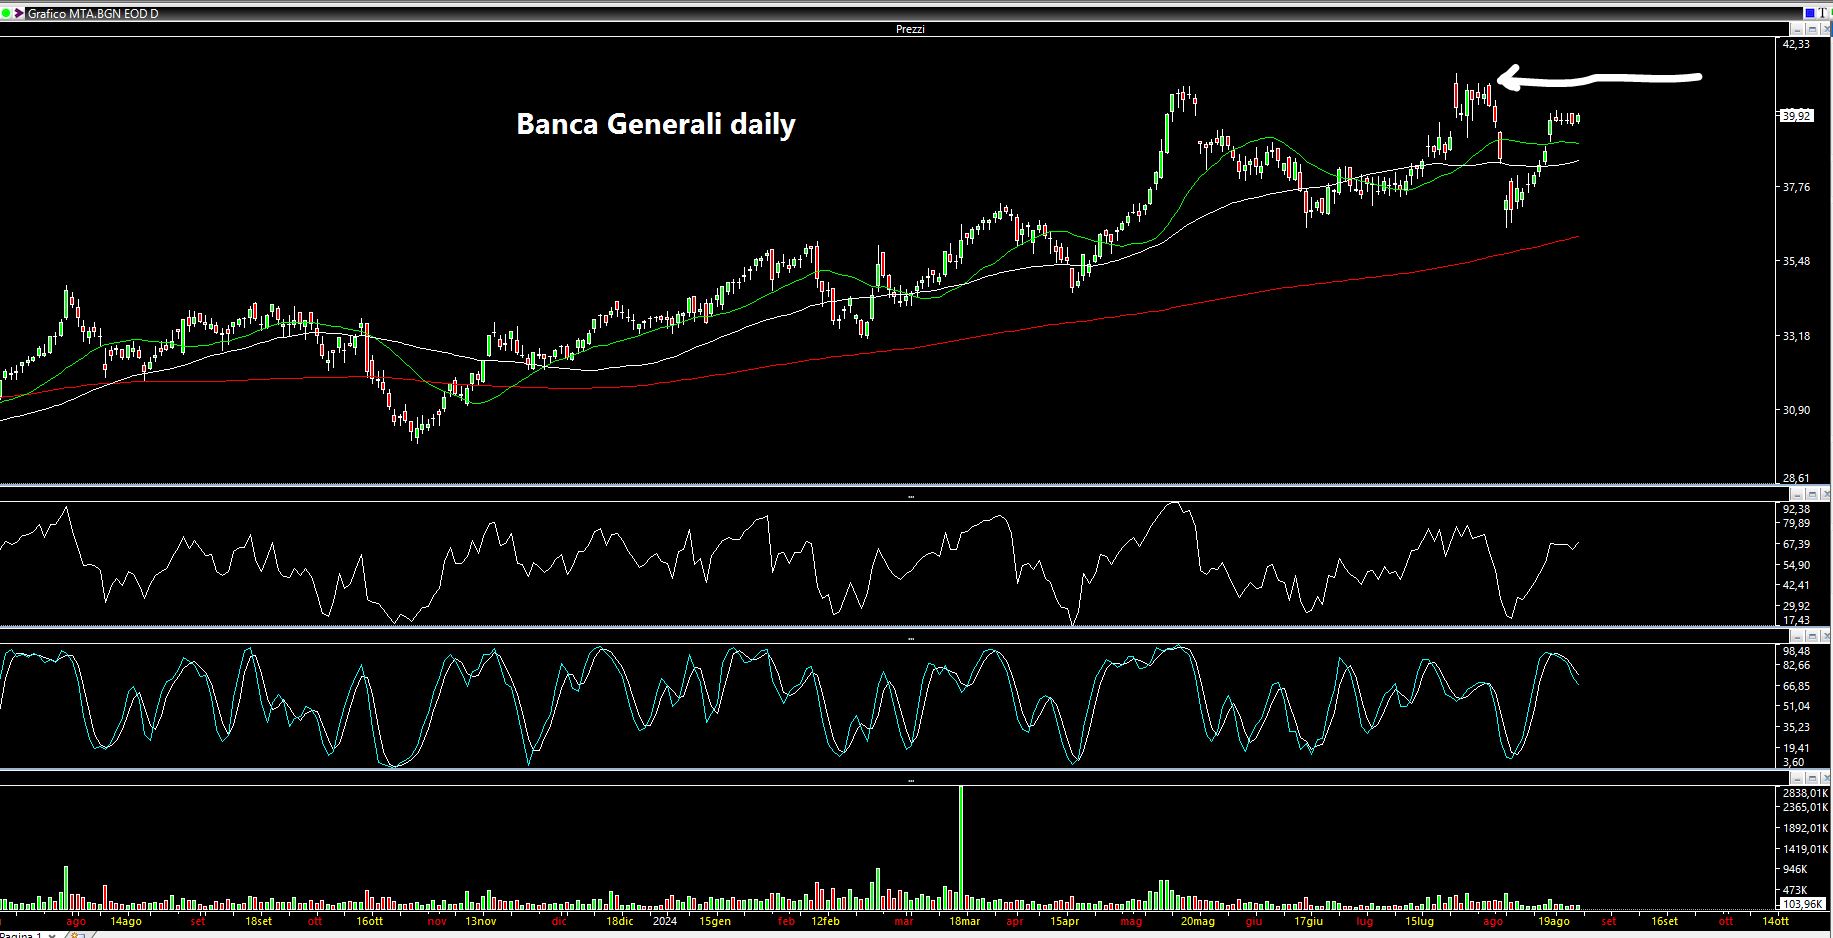Grab the RSI panel header drag handle dots

(x=910, y=496)
